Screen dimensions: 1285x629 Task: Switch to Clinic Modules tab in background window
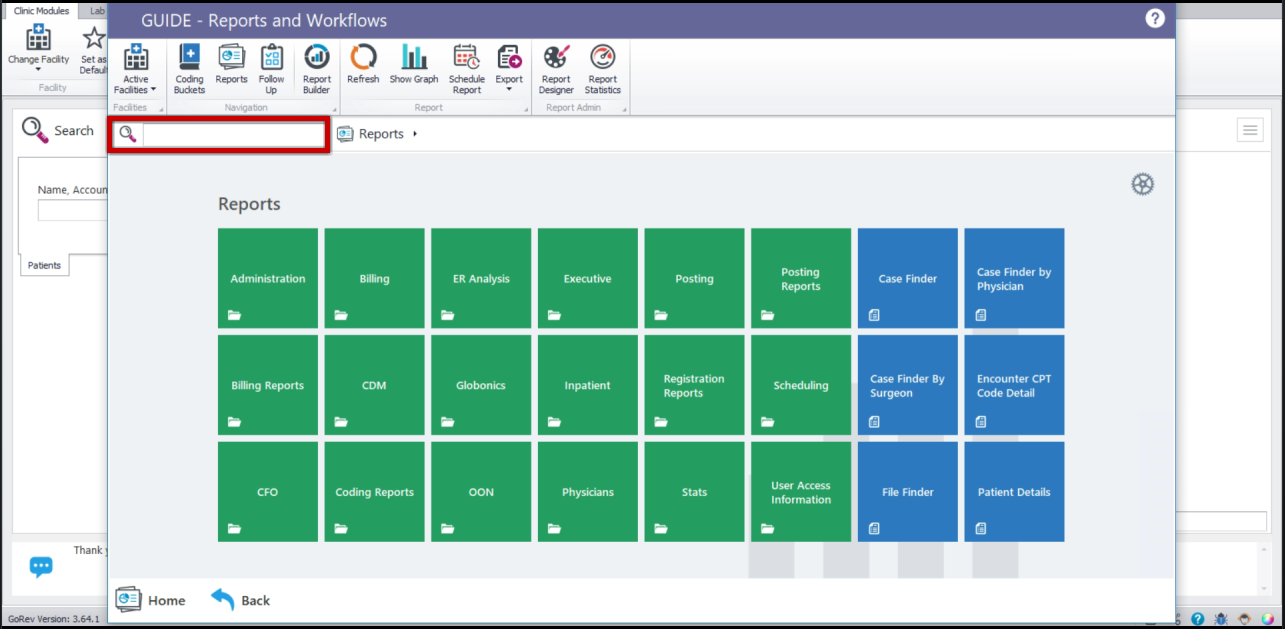pos(41,11)
